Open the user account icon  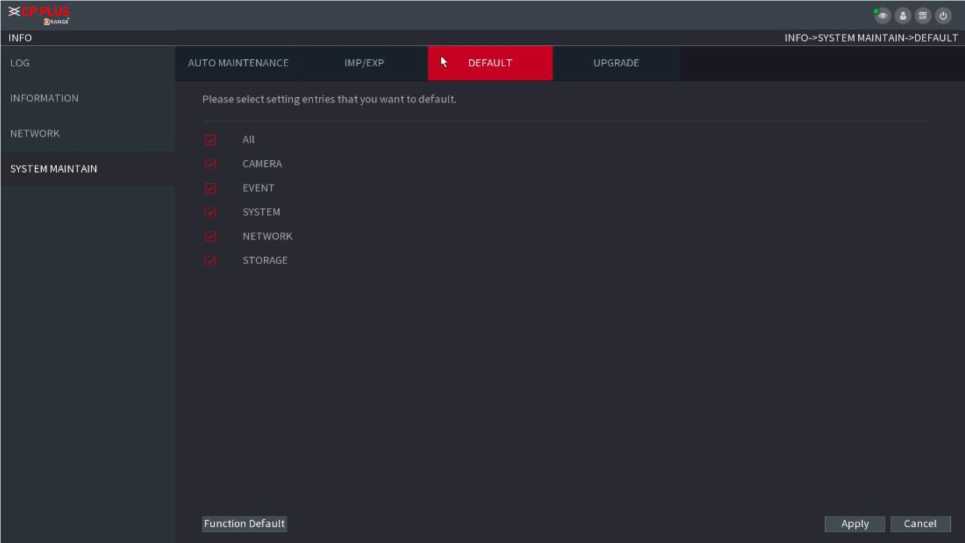point(903,15)
